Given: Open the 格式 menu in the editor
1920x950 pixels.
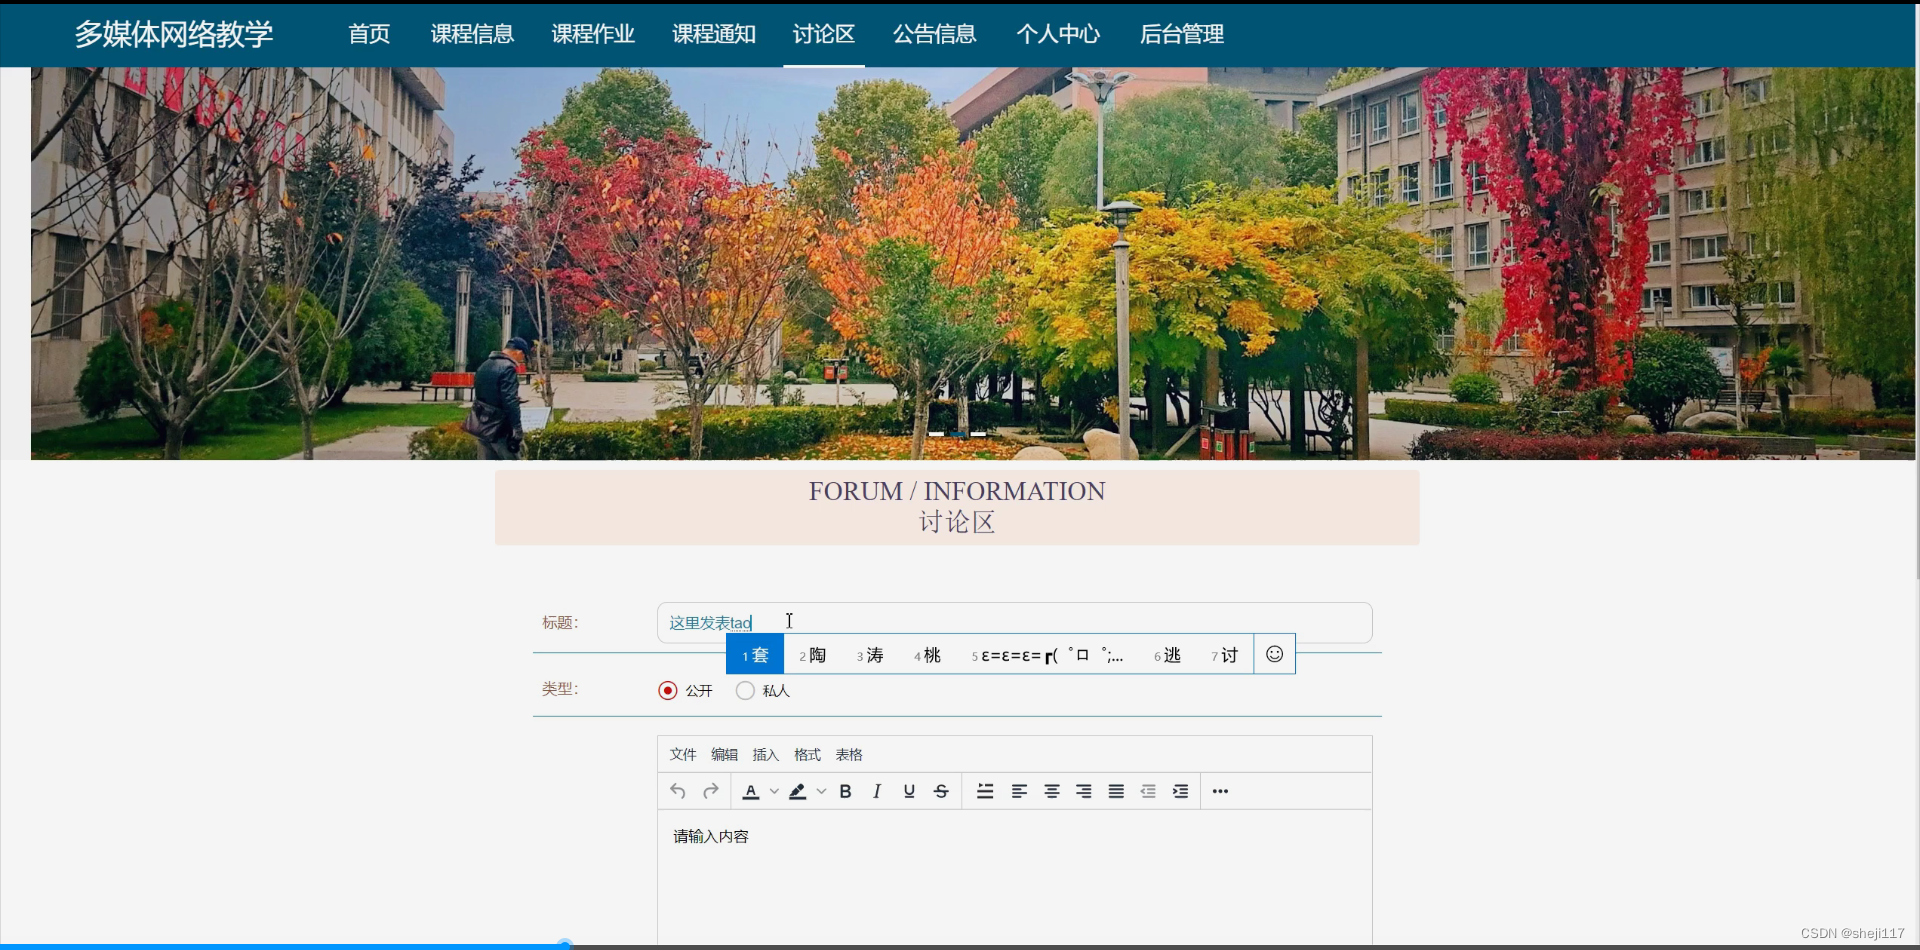Looking at the screenshot, I should pos(807,754).
